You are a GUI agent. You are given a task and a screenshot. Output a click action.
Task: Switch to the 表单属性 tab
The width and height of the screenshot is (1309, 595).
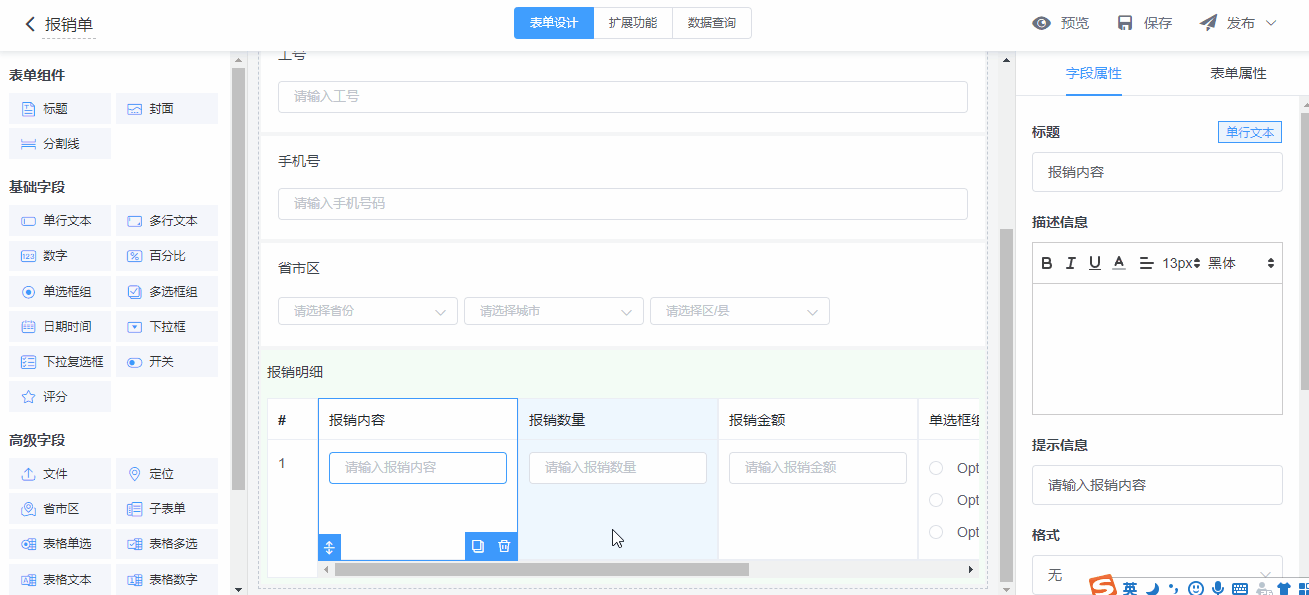coord(1238,74)
